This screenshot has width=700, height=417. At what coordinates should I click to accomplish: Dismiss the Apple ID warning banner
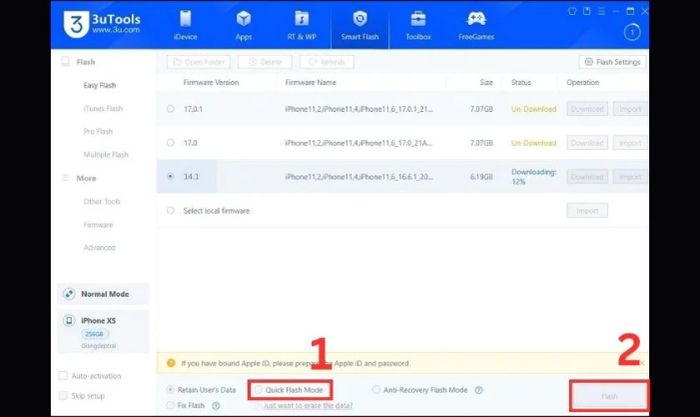pyautogui.click(x=642, y=363)
